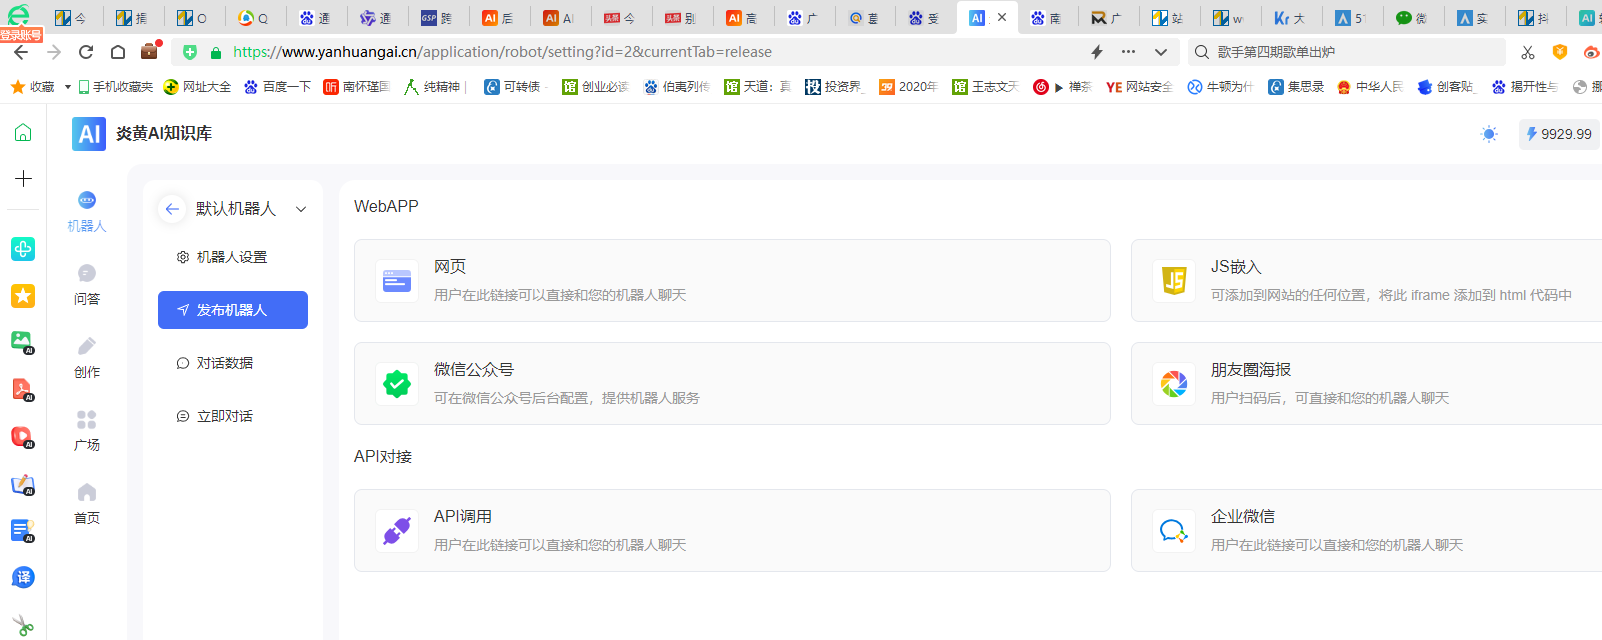Viewport: 1602px width, 640px height.
Task: Open the 网页 WebAPP card icon
Action: [x=397, y=281]
